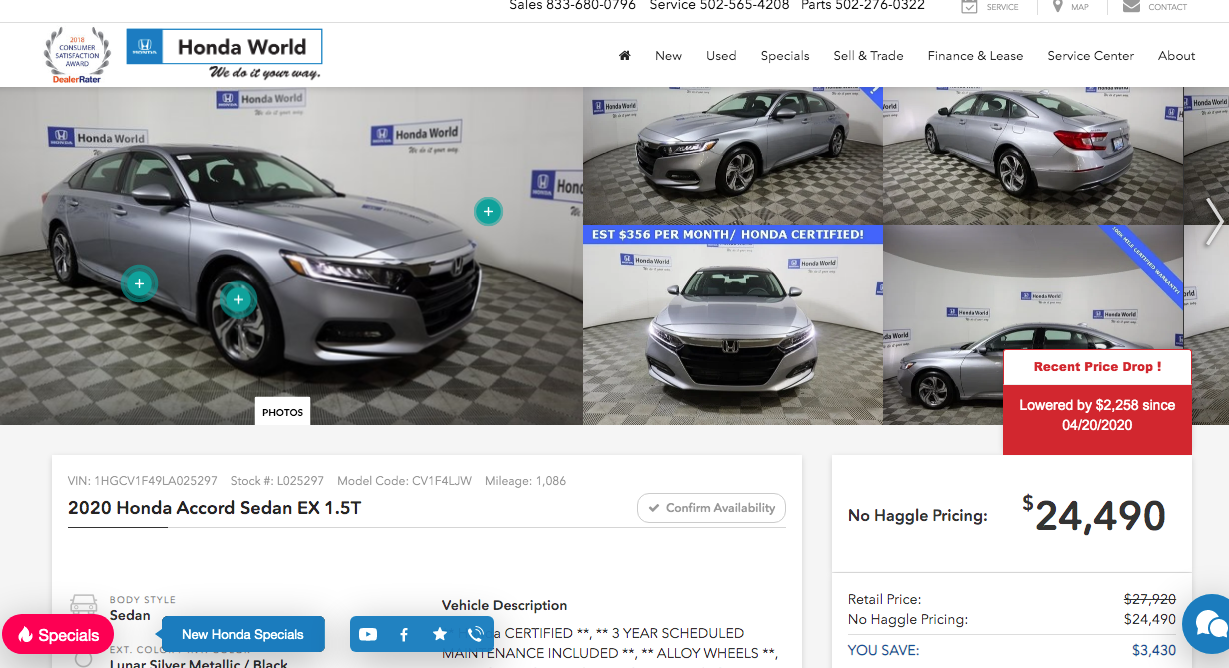Open the rear view thumbnail photo

[1033, 156]
